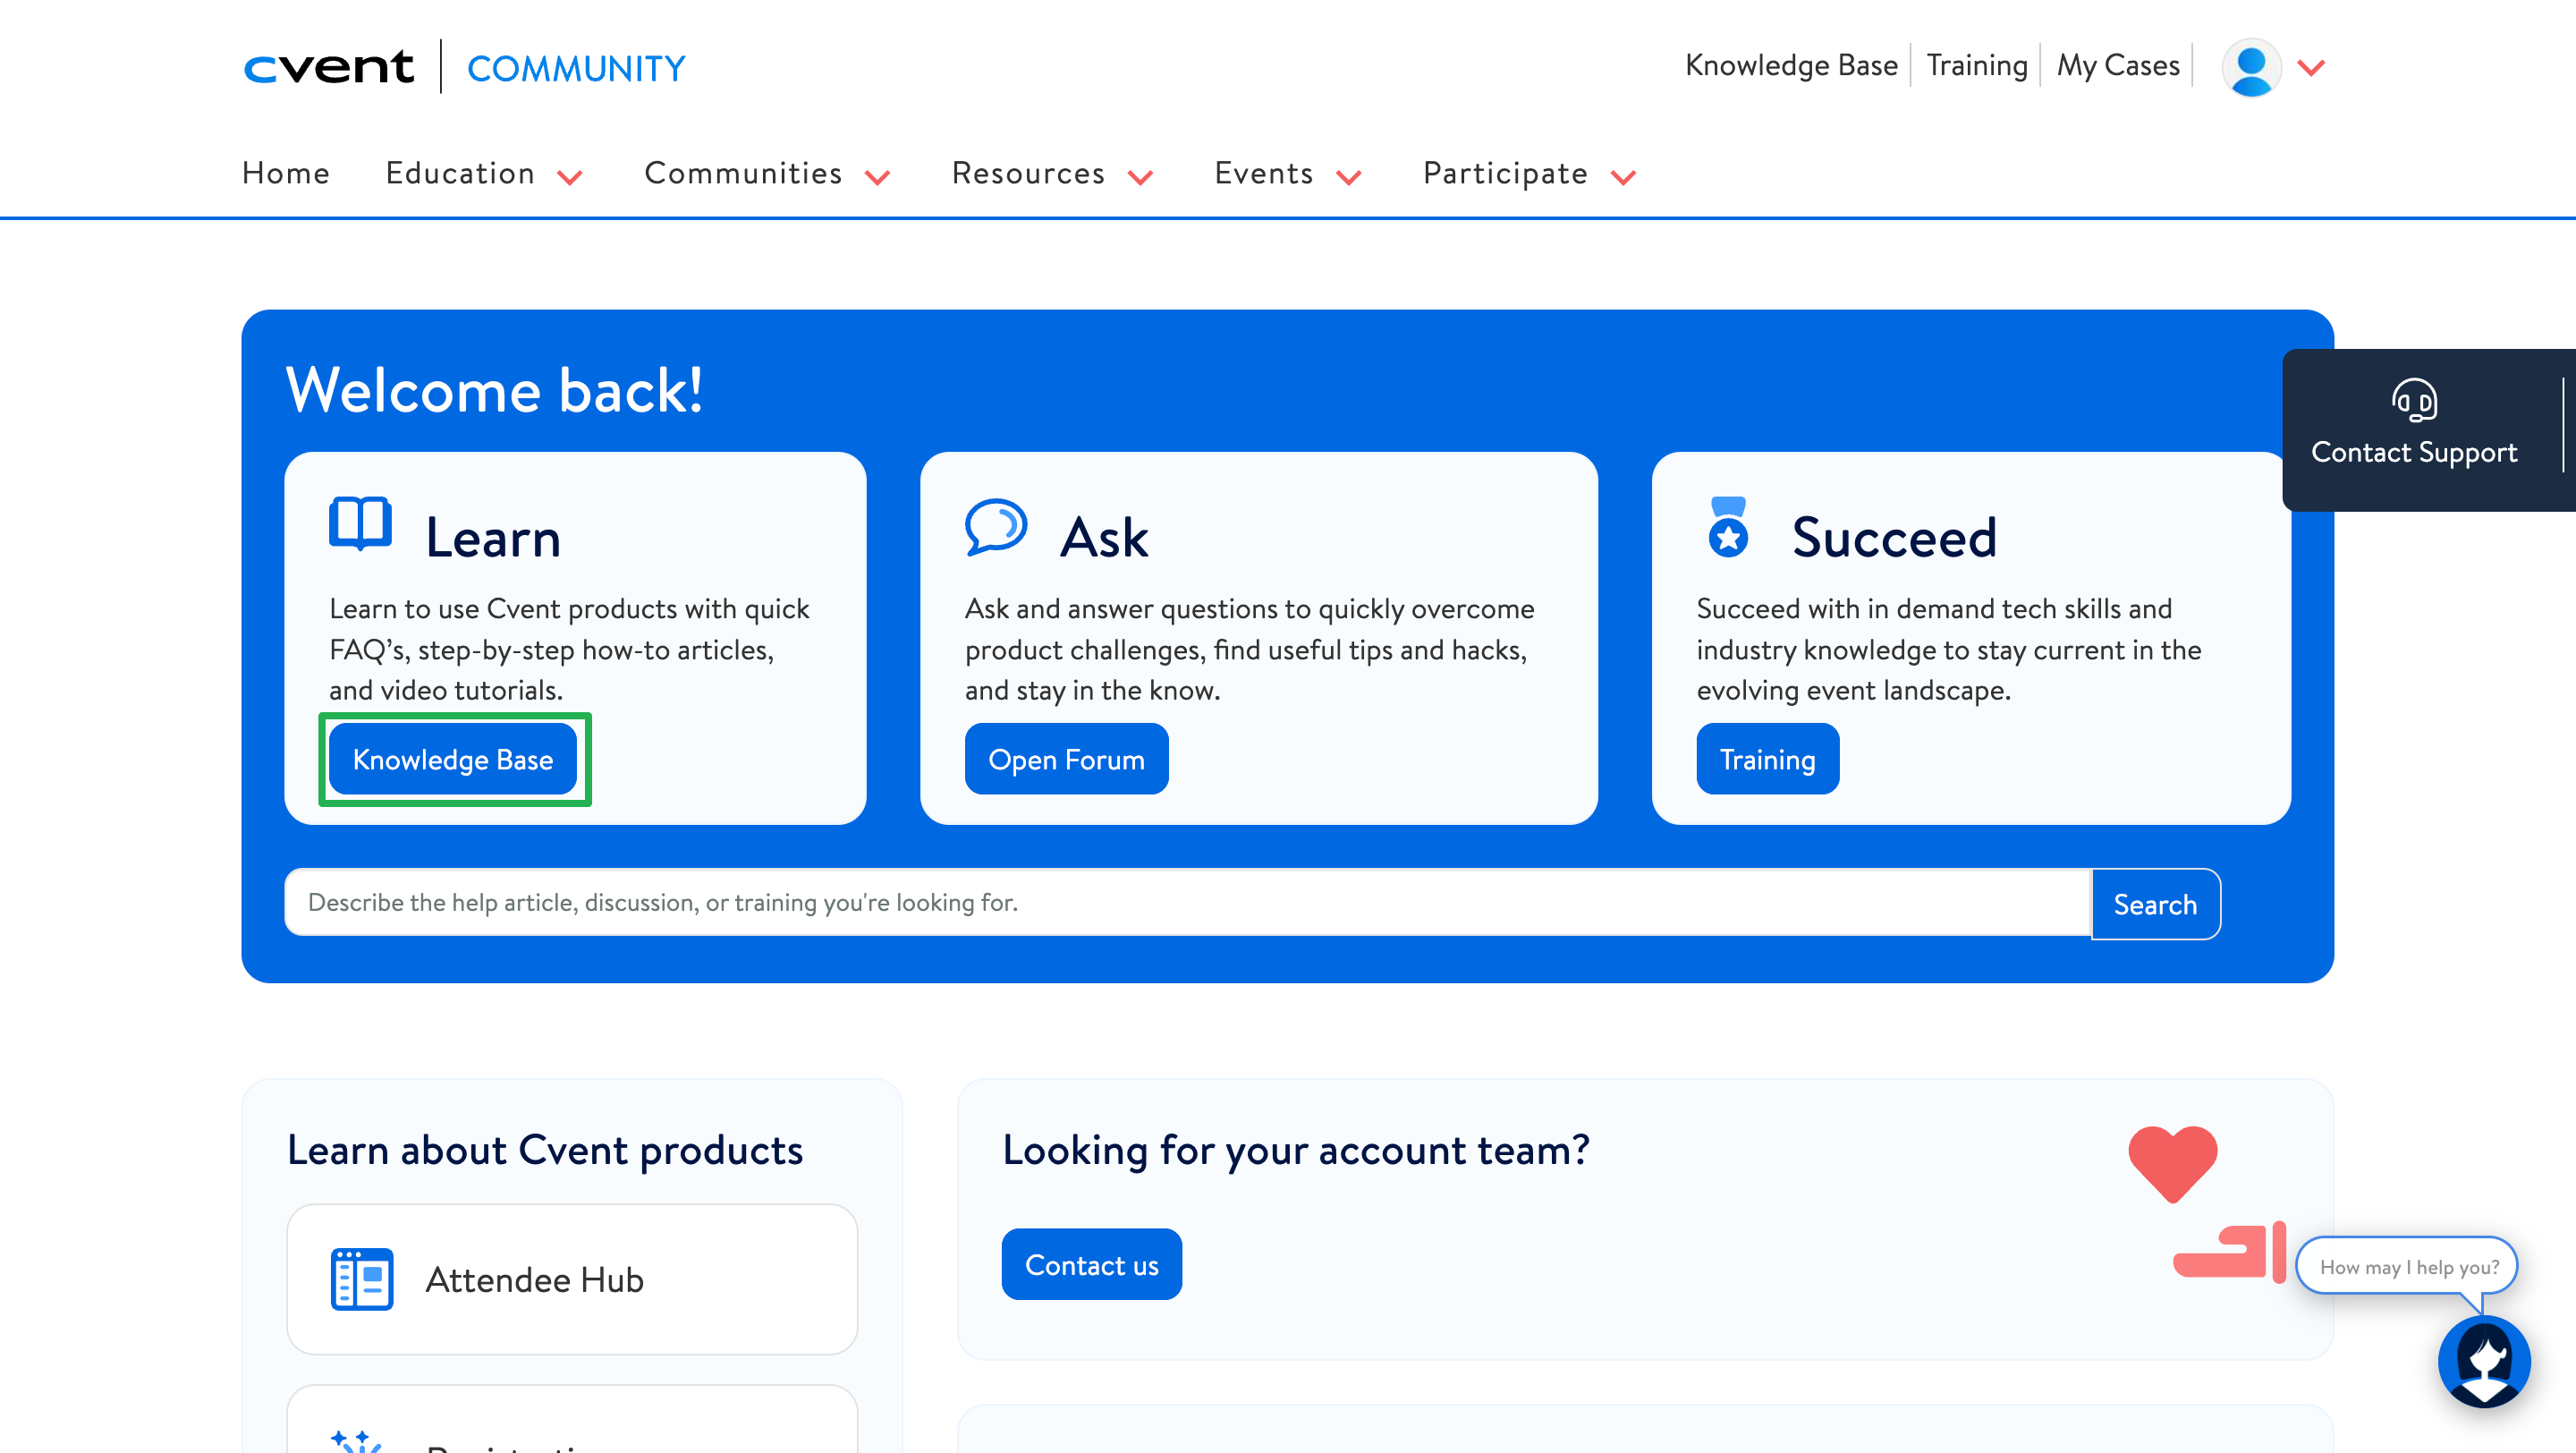The width and height of the screenshot is (2576, 1453).
Task: Expand the Education menu chevron
Action: pos(570,178)
